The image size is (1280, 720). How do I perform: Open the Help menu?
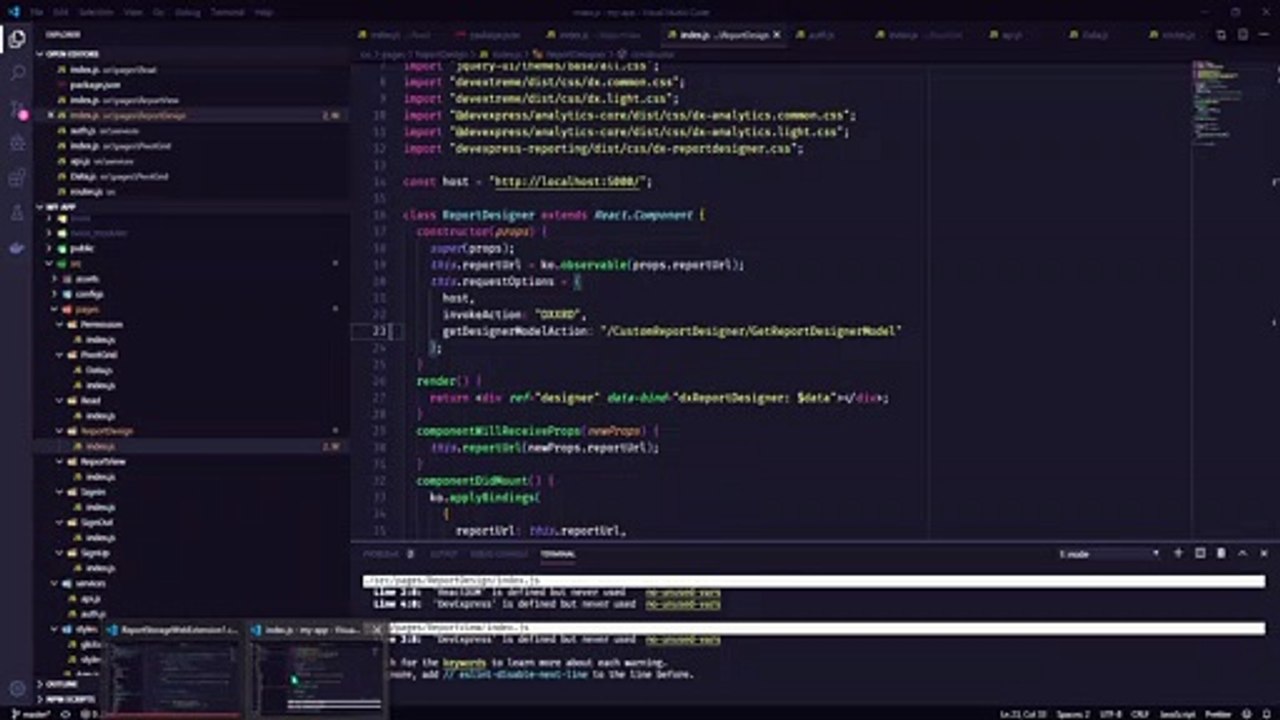pyautogui.click(x=263, y=12)
